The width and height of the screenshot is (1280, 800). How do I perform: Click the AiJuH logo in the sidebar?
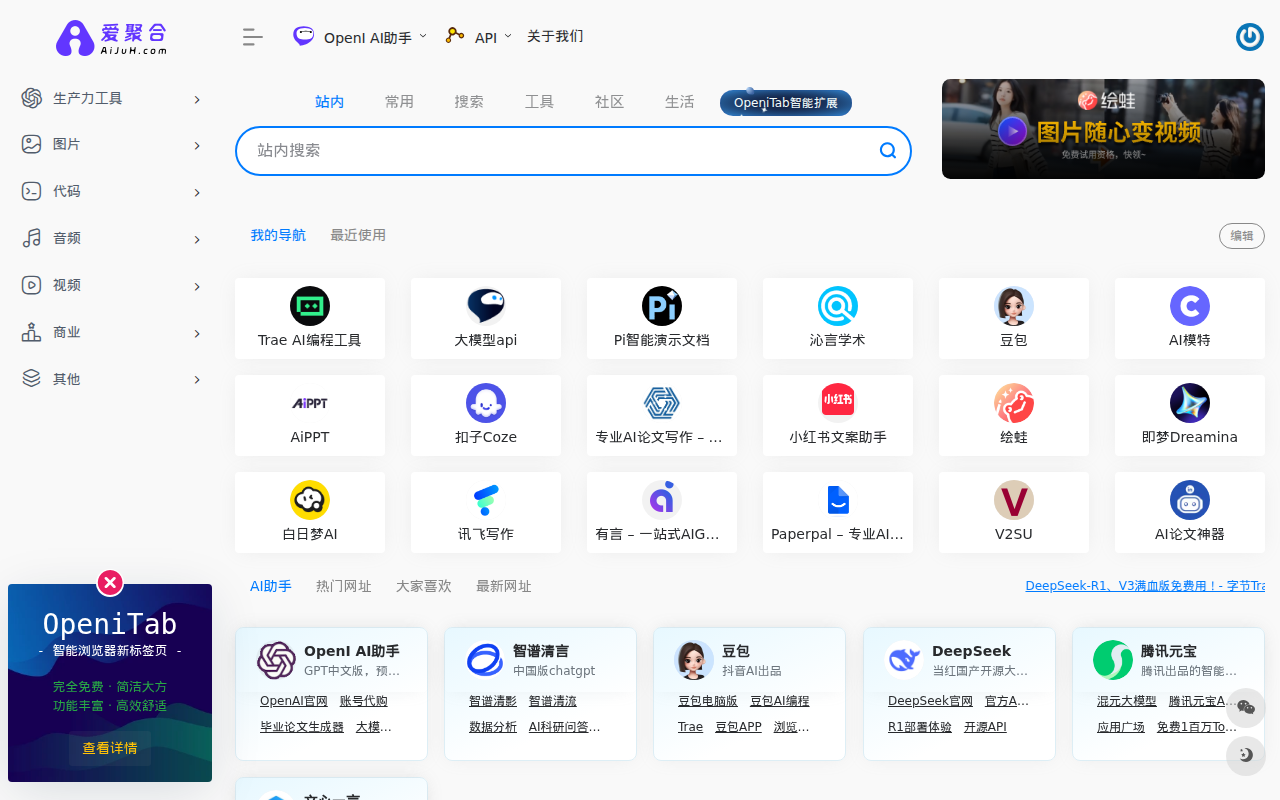(x=111, y=37)
